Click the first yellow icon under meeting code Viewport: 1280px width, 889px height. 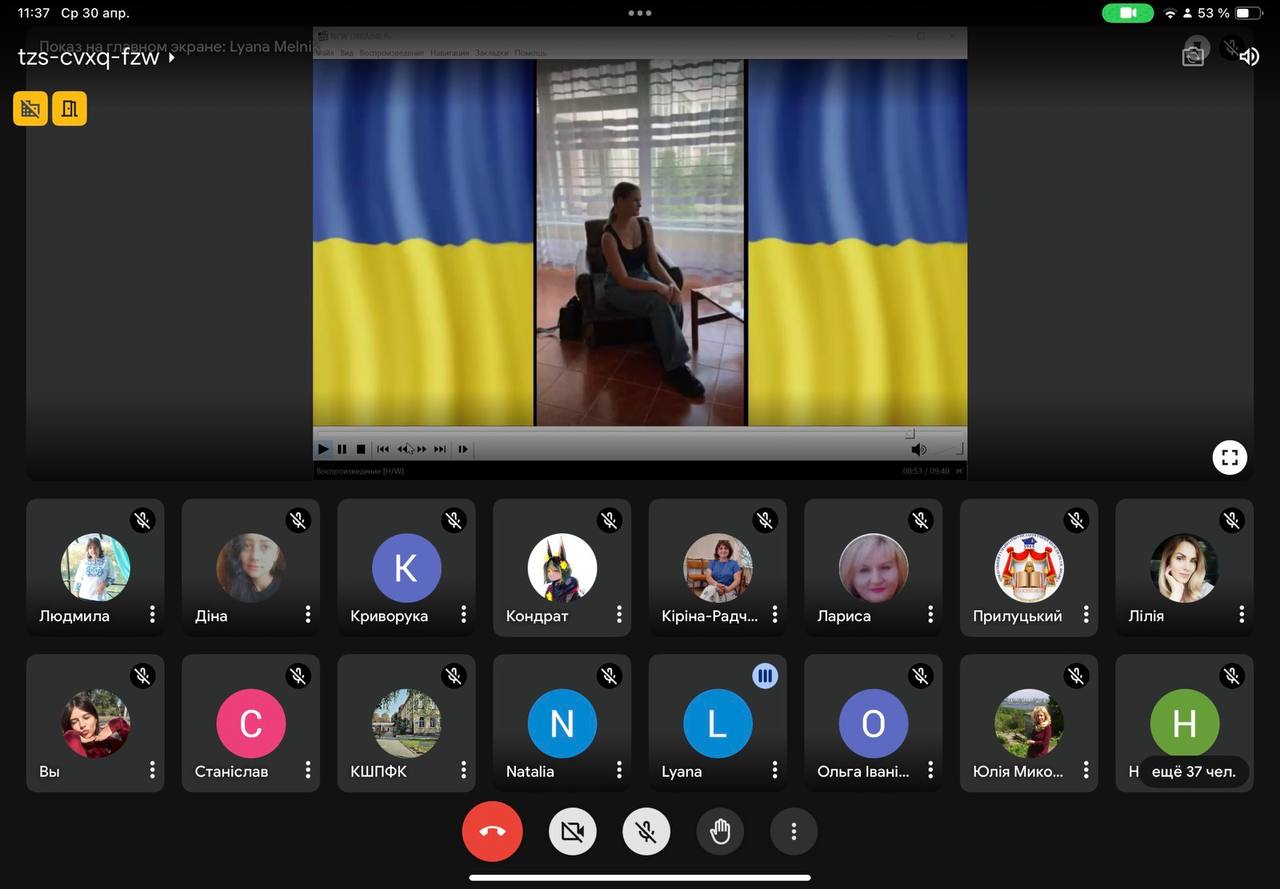(x=30, y=108)
